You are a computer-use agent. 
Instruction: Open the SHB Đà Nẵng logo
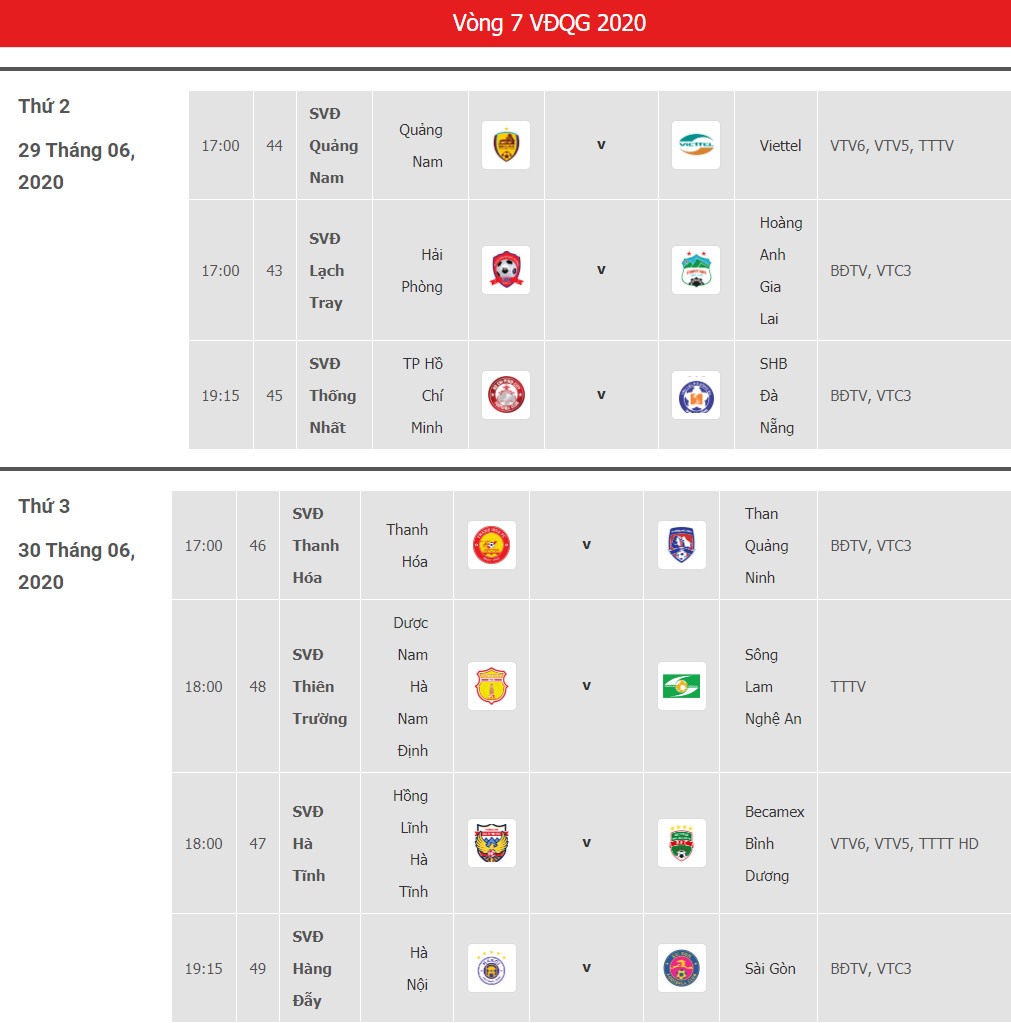pos(695,395)
